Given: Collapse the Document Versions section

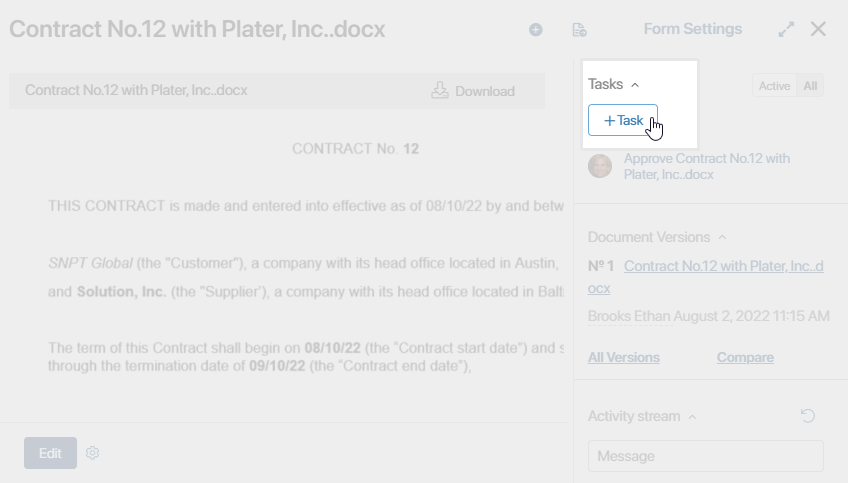Looking at the screenshot, I should click(x=722, y=237).
